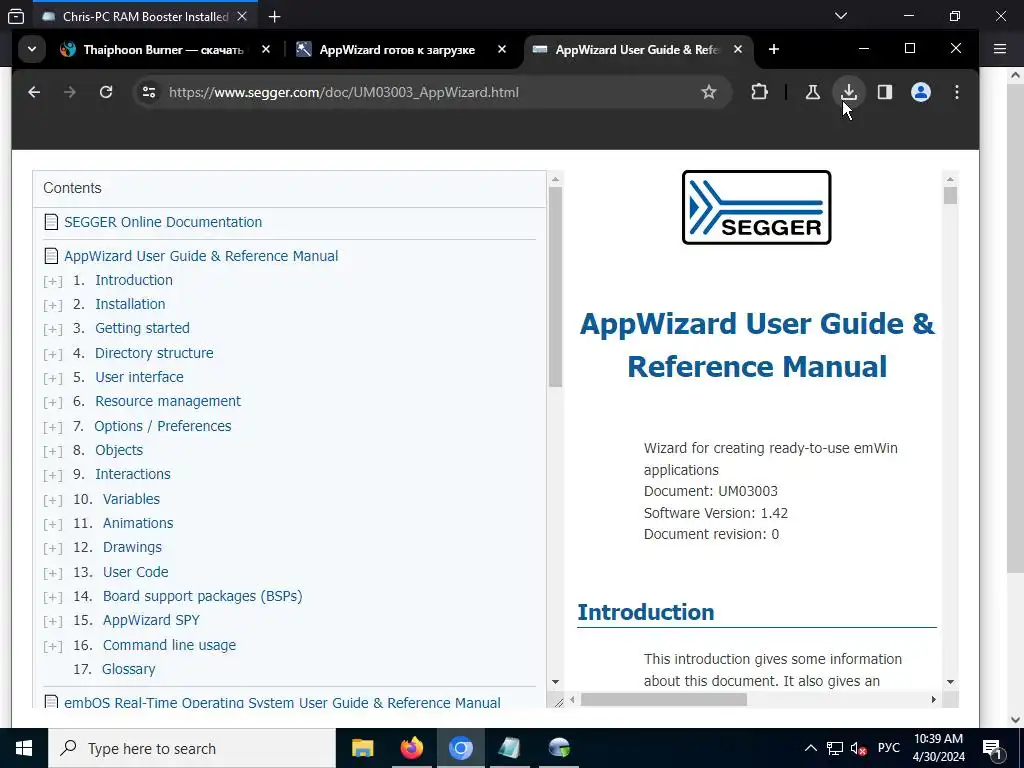Click the taskbar search box

coord(191,748)
